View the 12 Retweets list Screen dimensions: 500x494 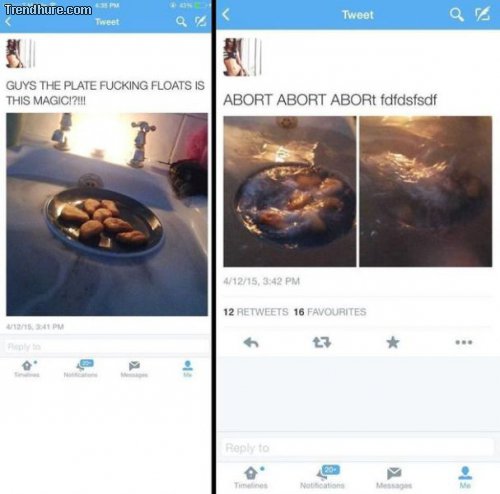(256, 312)
